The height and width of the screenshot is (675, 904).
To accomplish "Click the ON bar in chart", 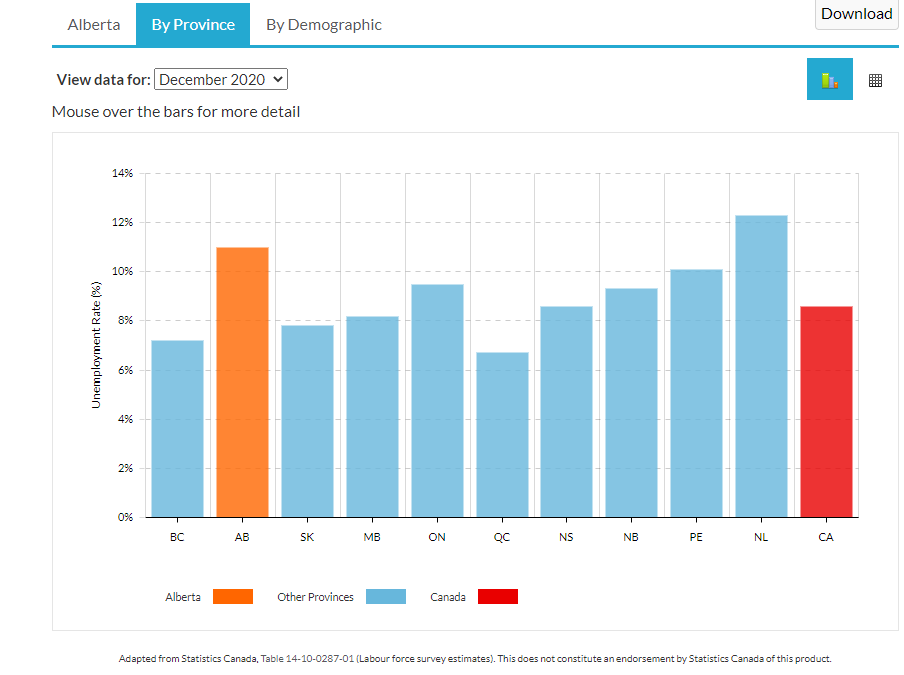I will pos(437,400).
